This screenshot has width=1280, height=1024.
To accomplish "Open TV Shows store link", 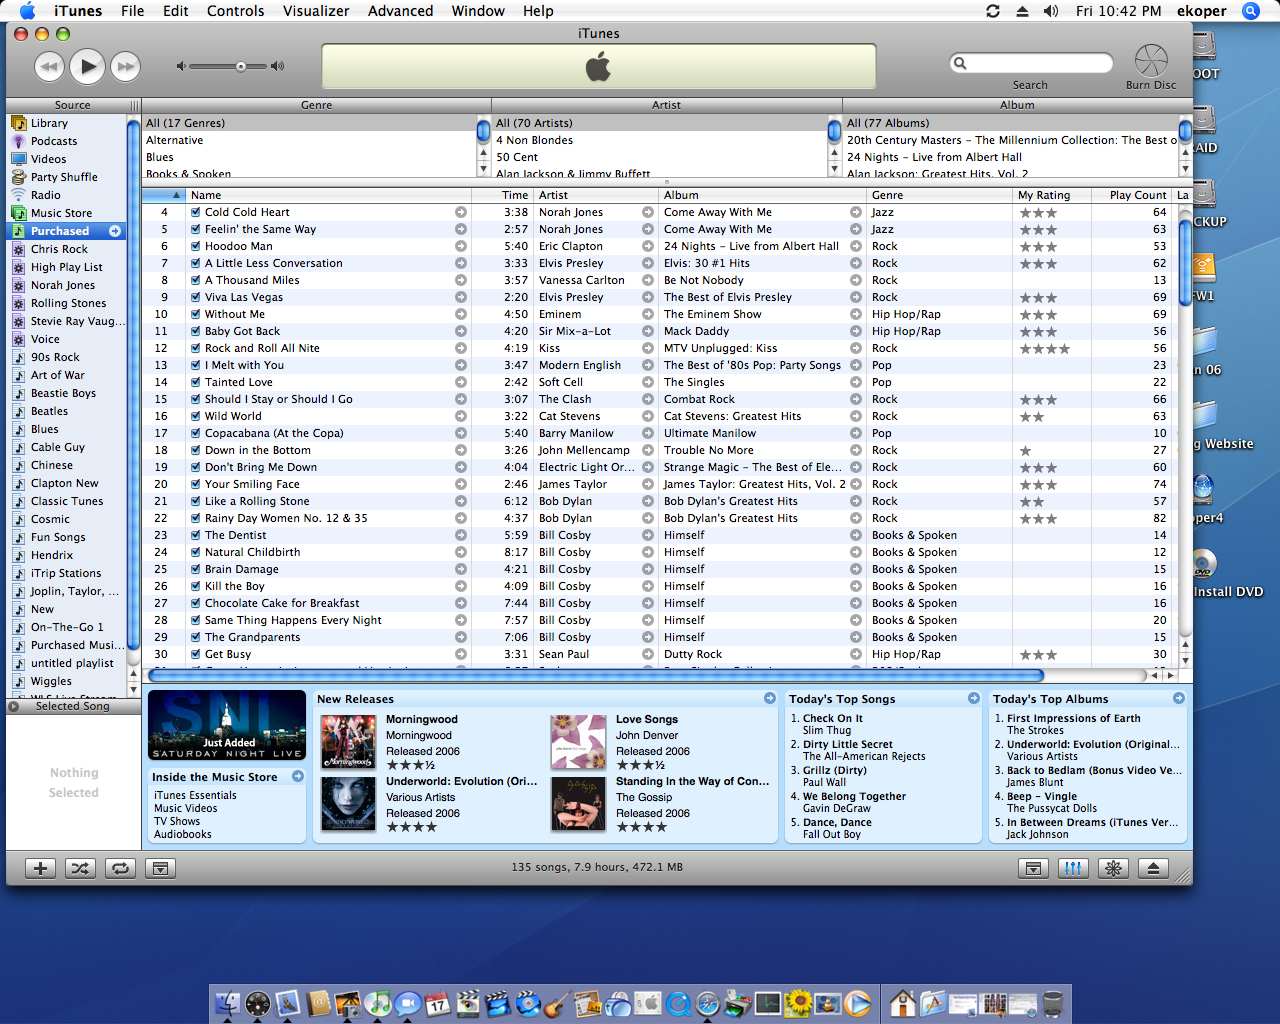I will [177, 821].
